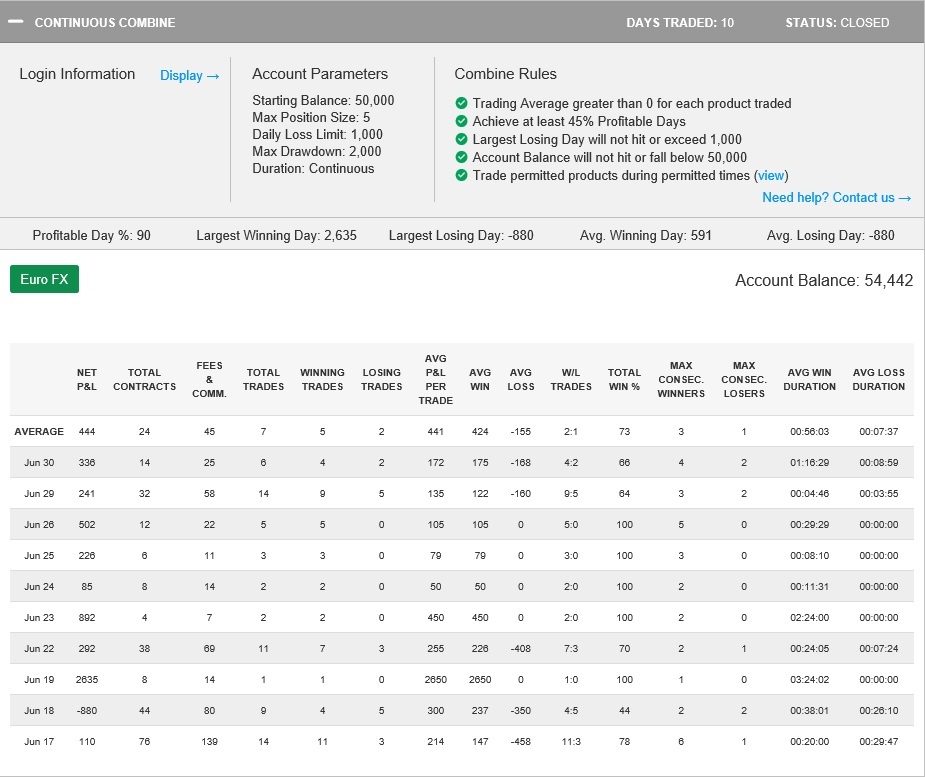Click green check beside Largest Losing Day rule
Screen dimensions: 925x777
click(x=461, y=140)
